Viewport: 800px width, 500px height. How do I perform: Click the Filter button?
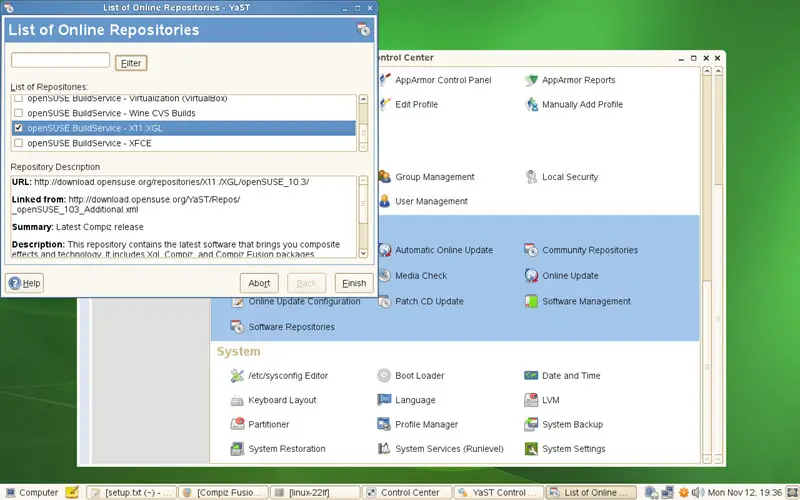point(131,63)
